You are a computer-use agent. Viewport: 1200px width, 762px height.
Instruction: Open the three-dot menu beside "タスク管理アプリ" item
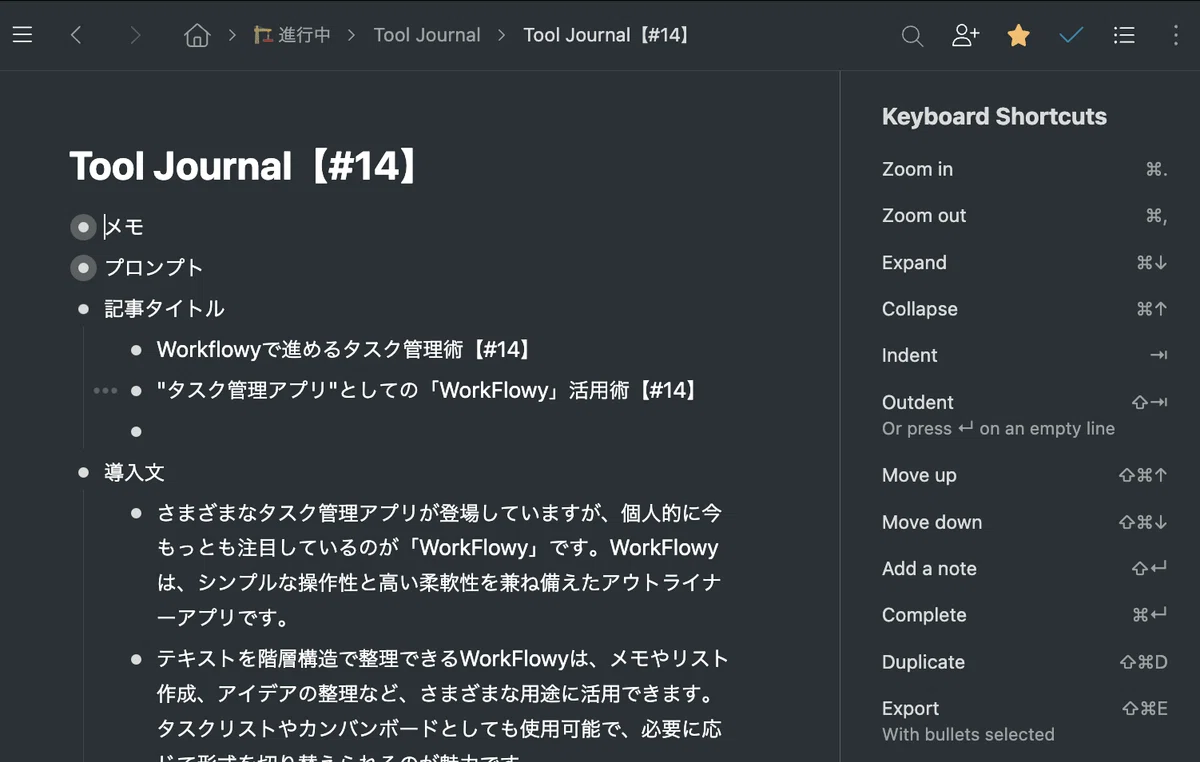pyautogui.click(x=105, y=391)
